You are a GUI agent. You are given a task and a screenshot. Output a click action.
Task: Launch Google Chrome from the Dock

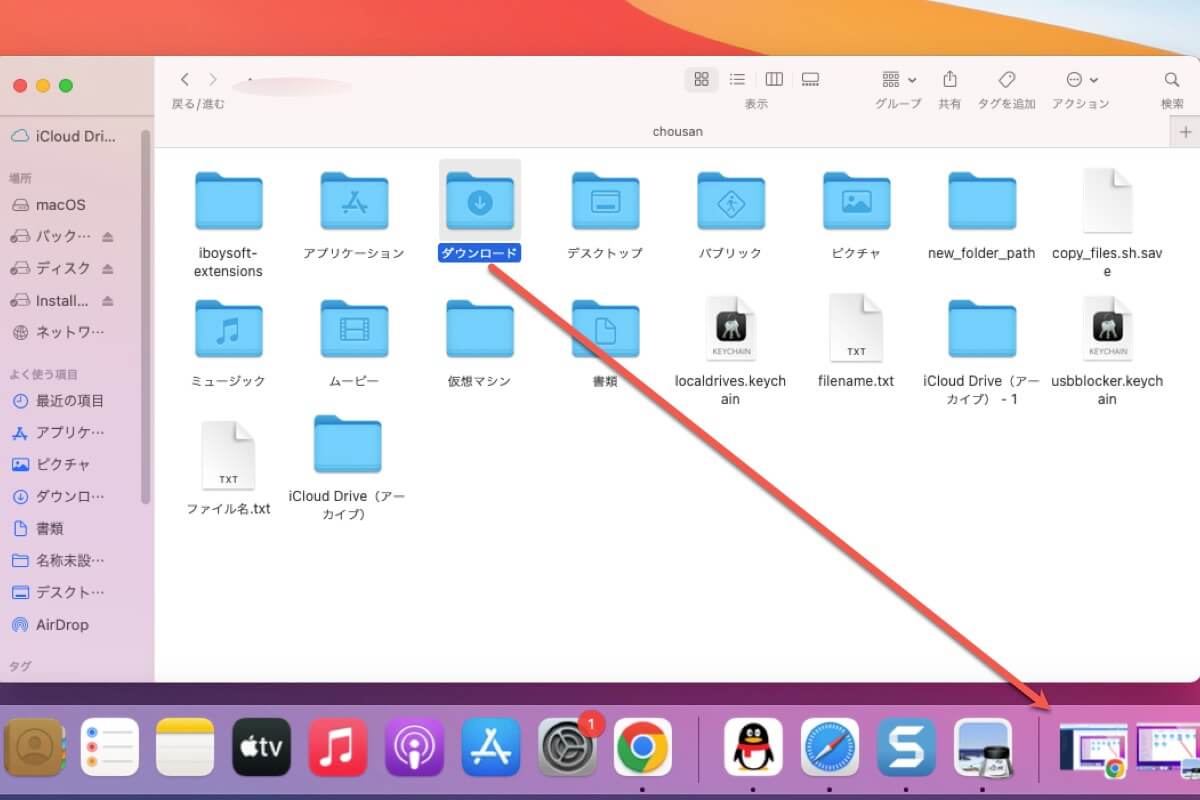pyautogui.click(x=643, y=747)
